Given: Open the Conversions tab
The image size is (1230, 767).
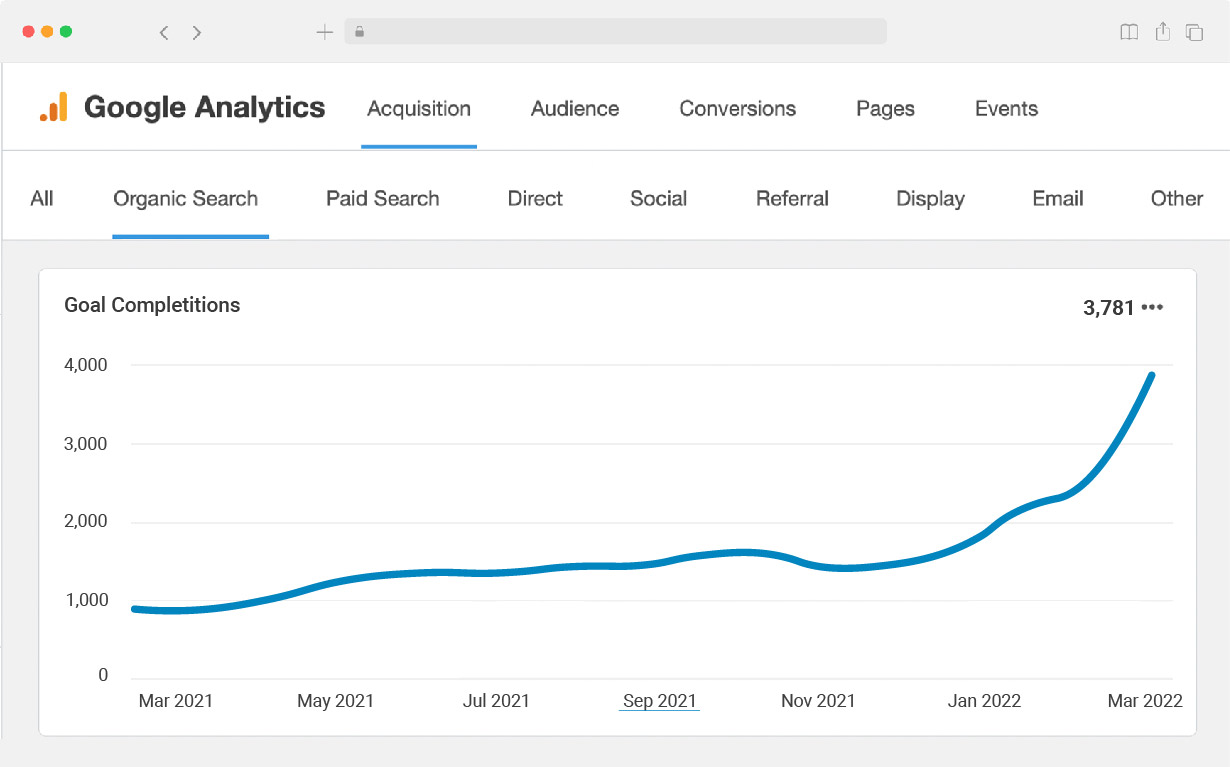Looking at the screenshot, I should pos(737,109).
